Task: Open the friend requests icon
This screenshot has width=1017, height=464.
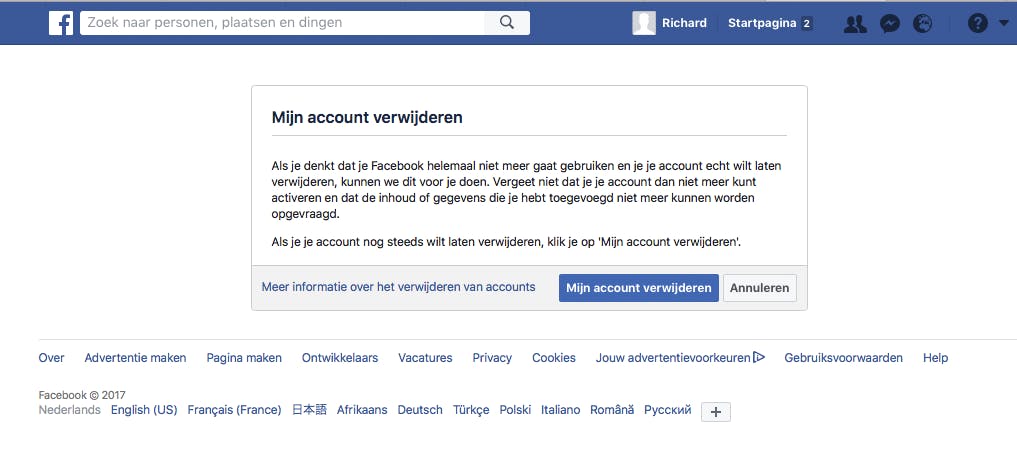Action: 855,24
